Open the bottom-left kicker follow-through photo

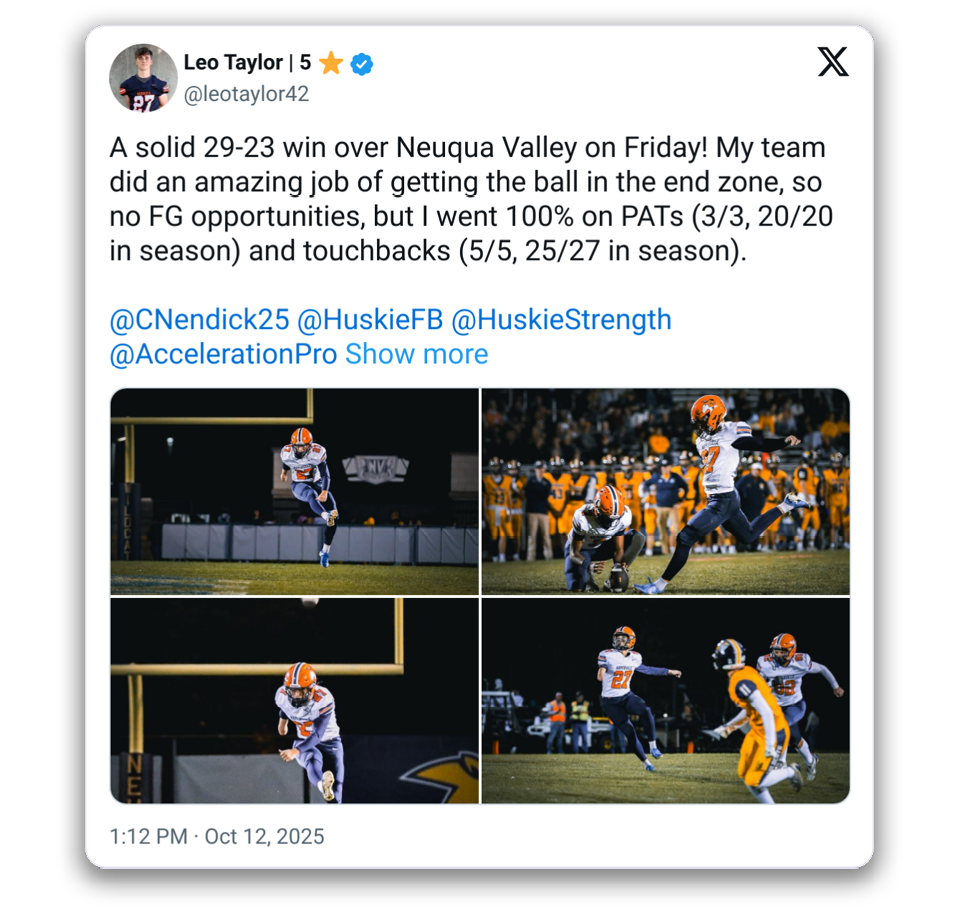coord(294,701)
